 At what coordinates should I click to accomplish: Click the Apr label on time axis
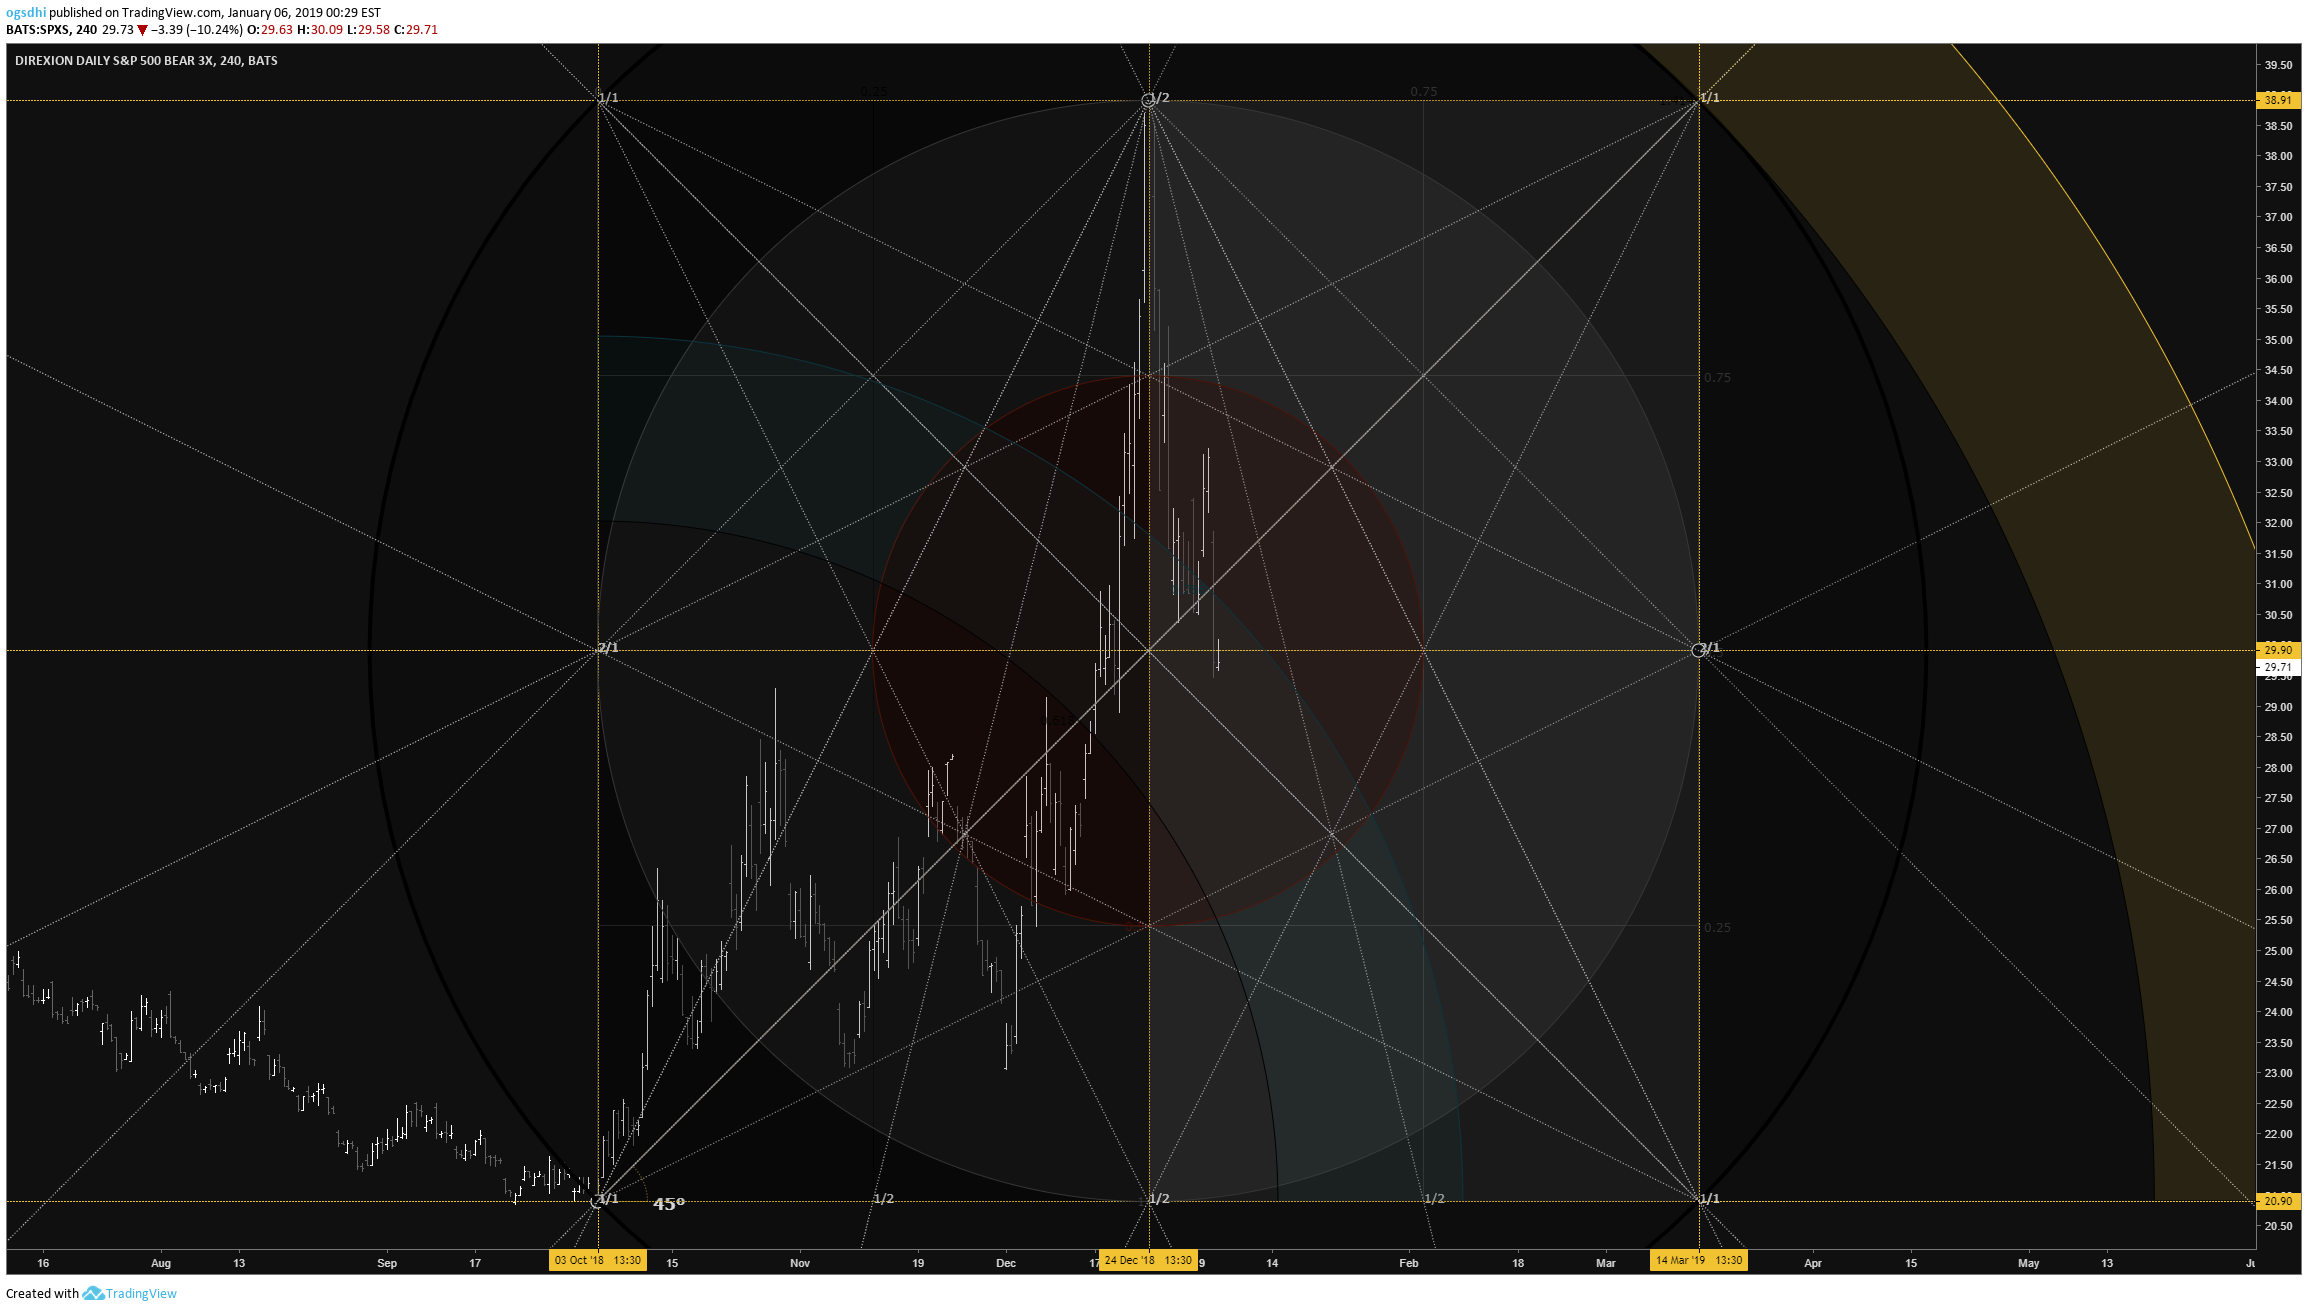(1813, 1263)
